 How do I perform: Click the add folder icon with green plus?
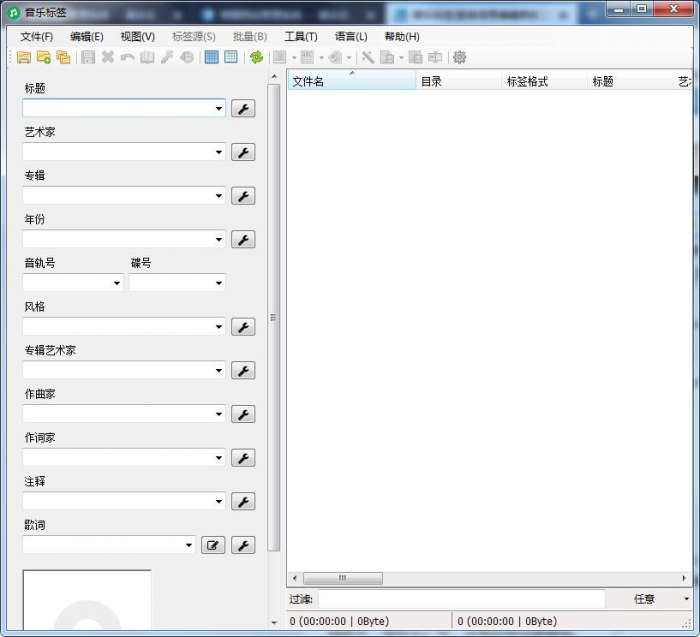[x=44, y=57]
